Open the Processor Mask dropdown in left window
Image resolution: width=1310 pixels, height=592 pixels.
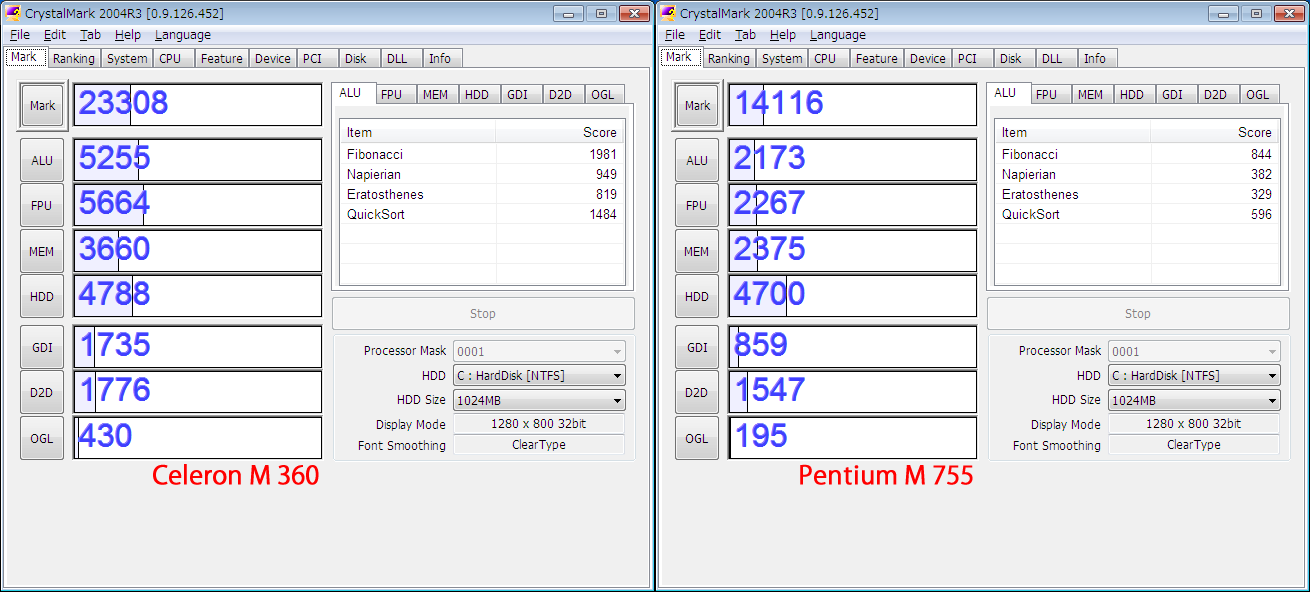pyautogui.click(x=539, y=352)
